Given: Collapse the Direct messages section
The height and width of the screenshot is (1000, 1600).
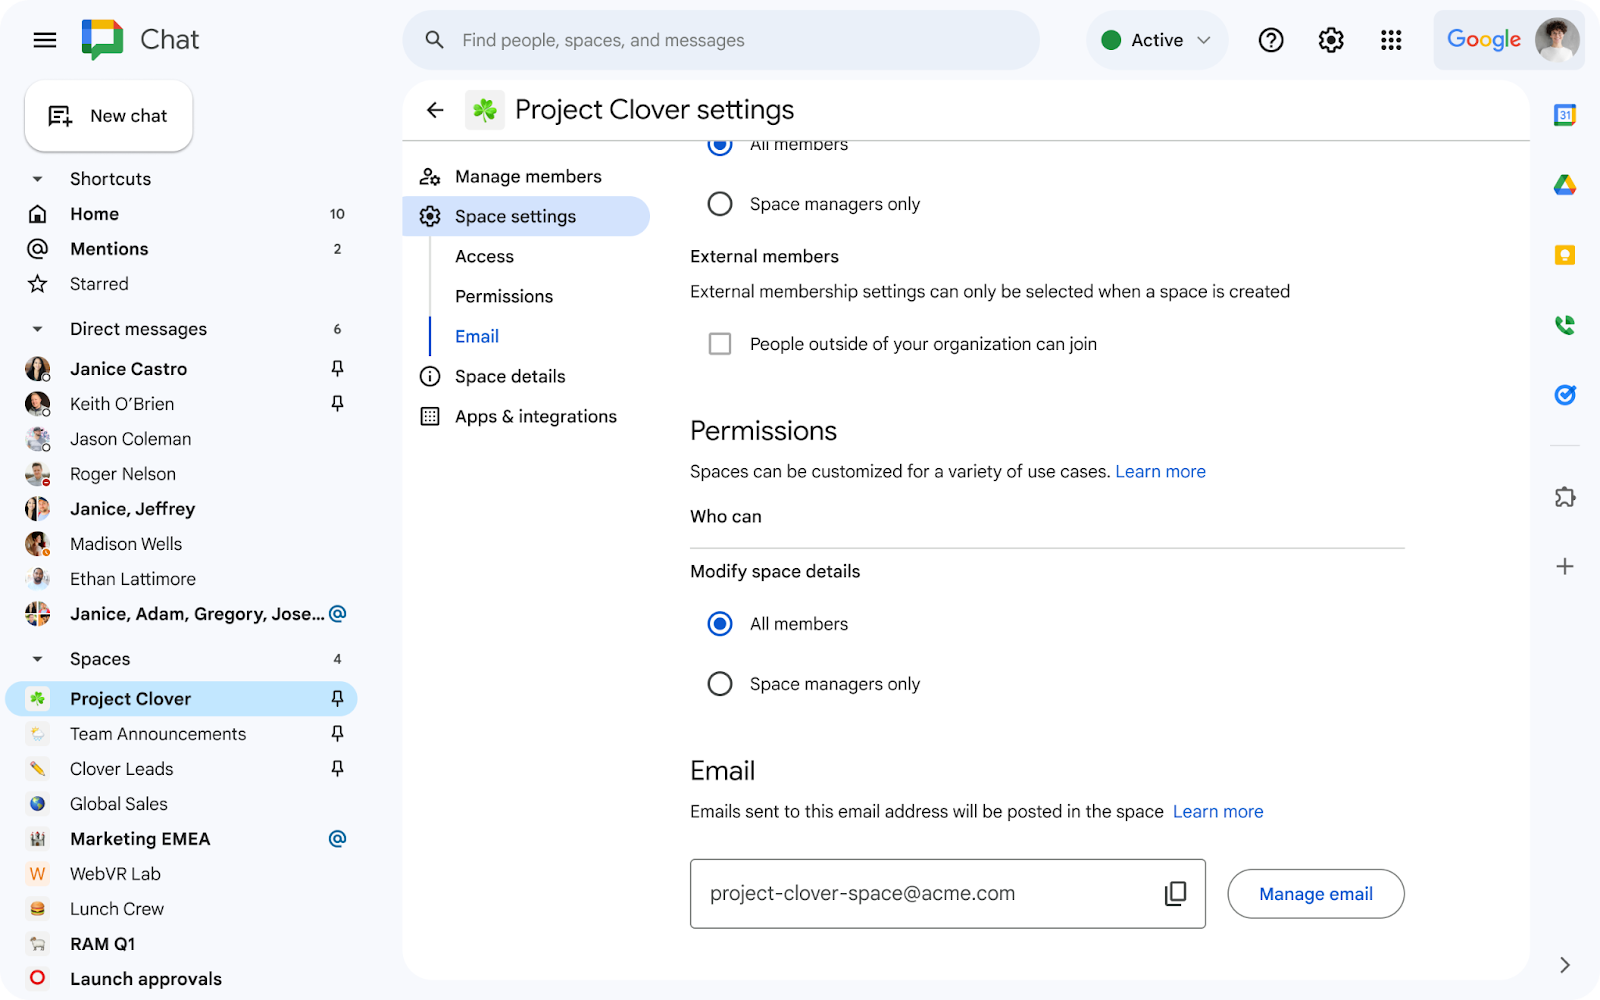Looking at the screenshot, I should pos(38,329).
